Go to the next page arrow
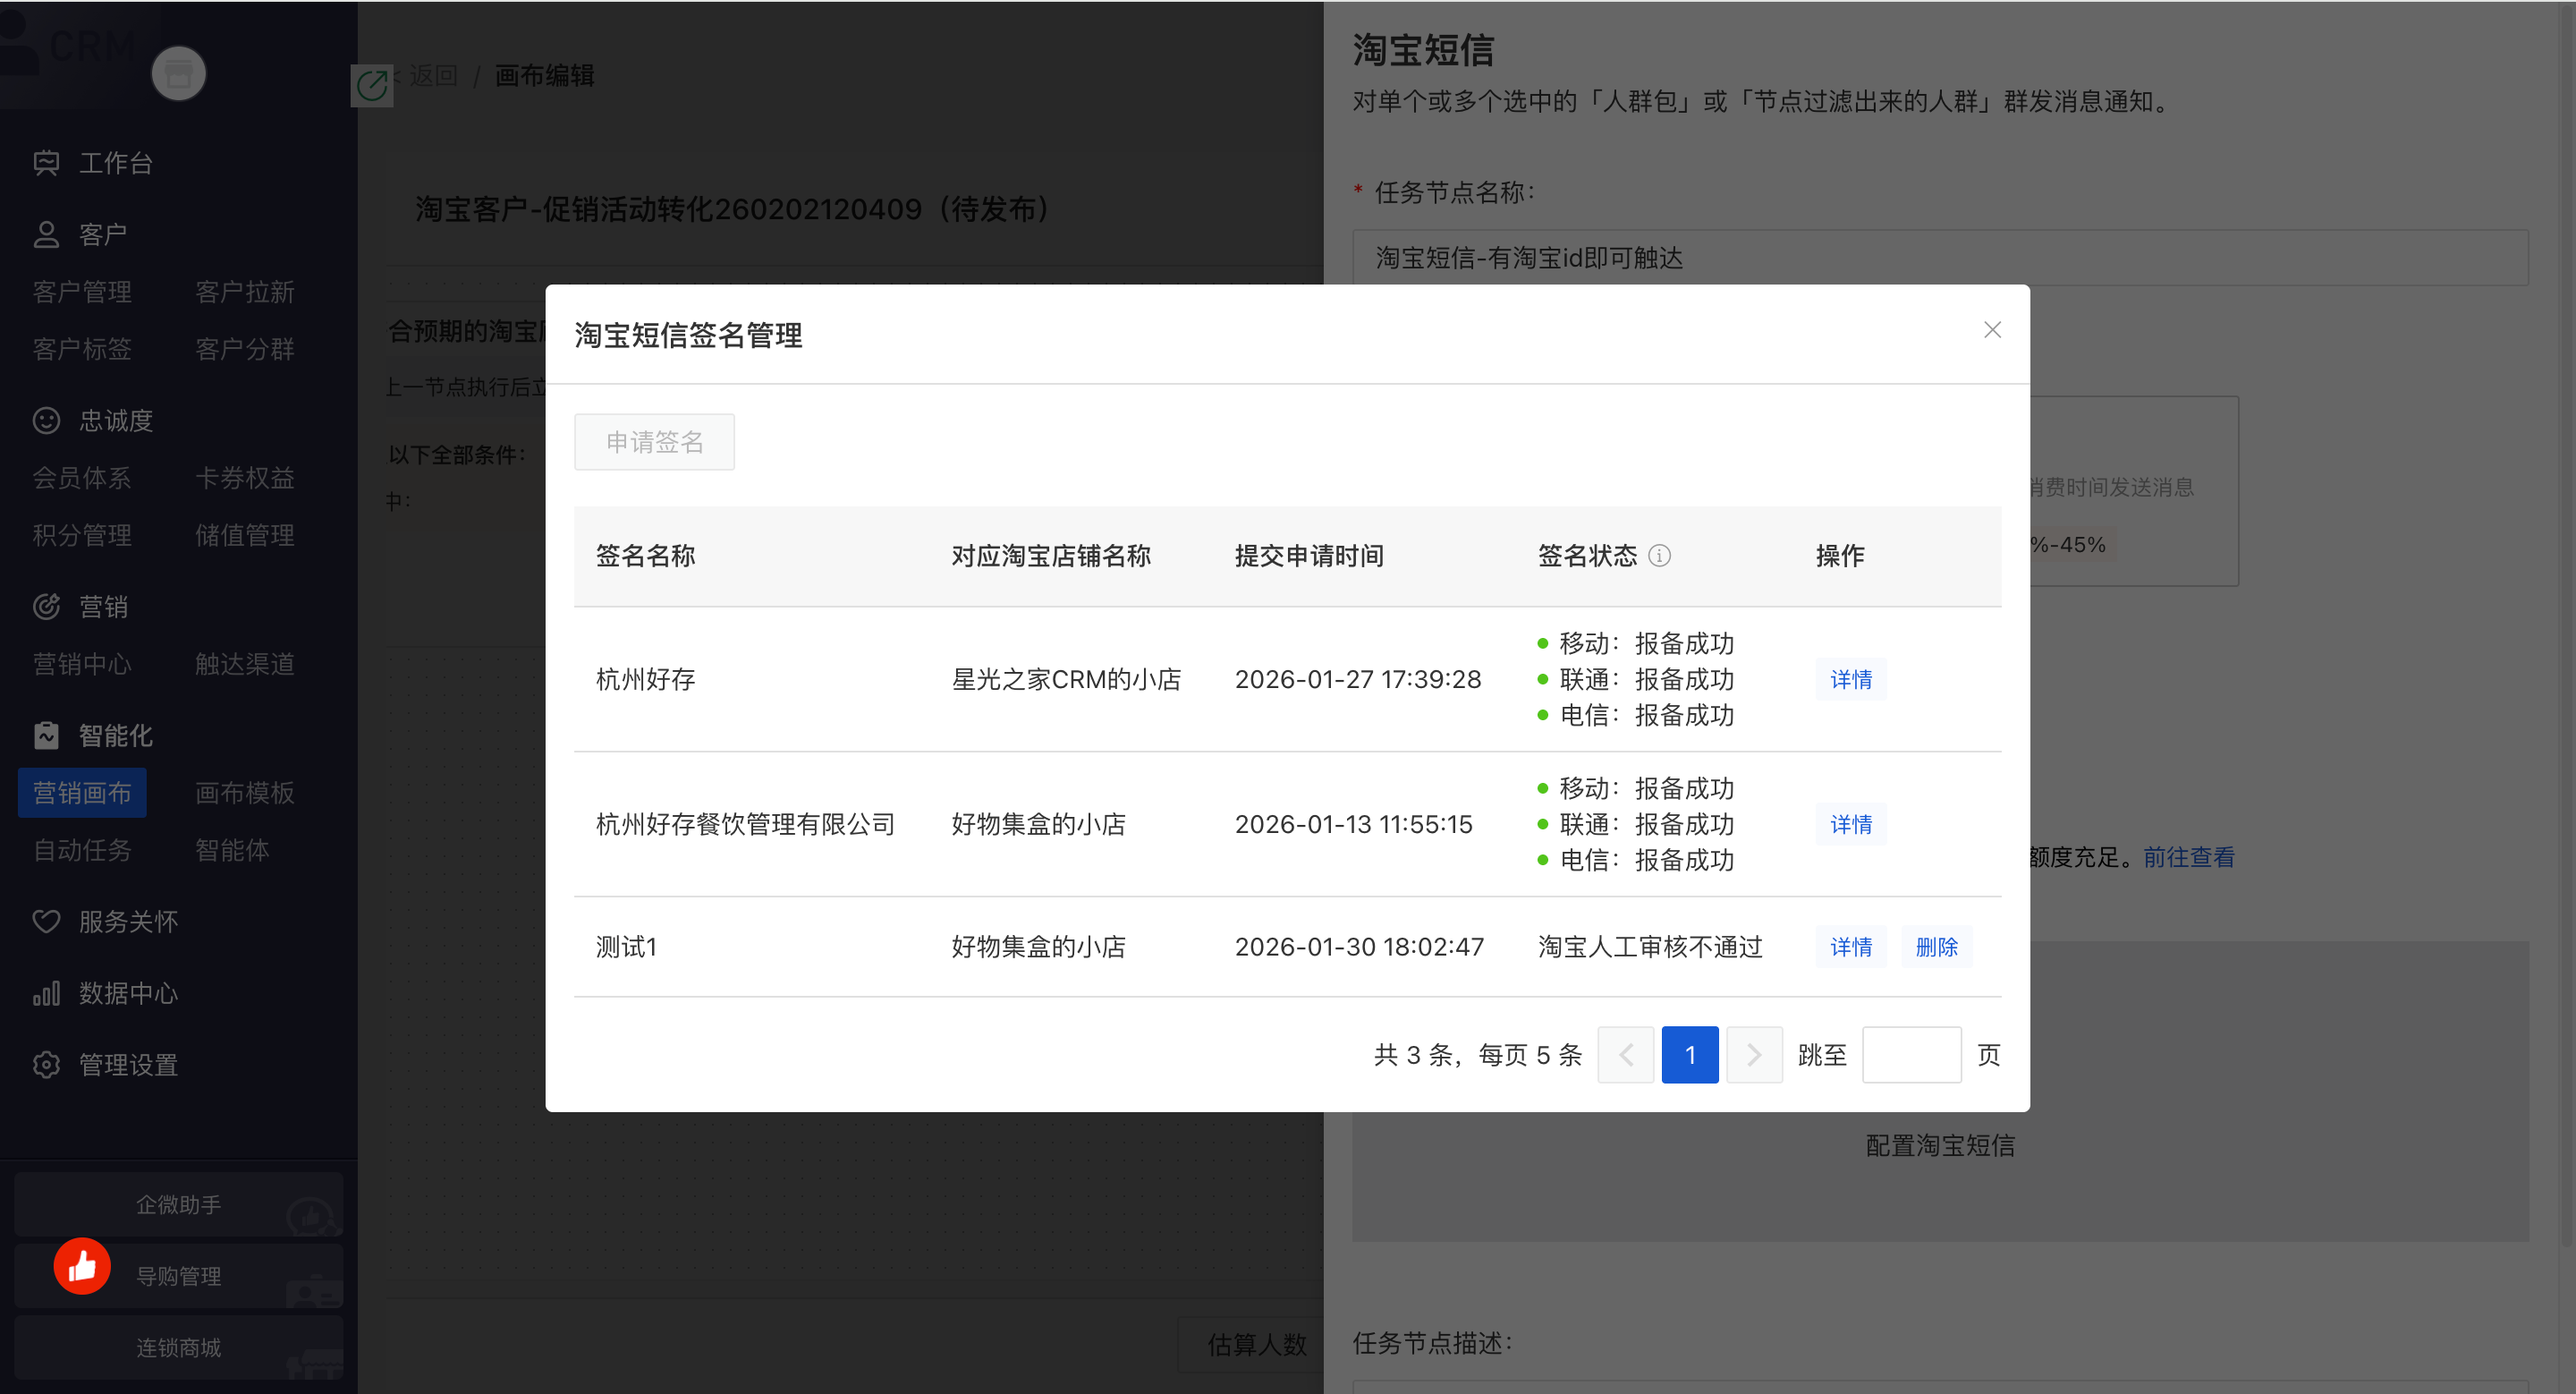The image size is (2576, 1394). (1754, 1055)
